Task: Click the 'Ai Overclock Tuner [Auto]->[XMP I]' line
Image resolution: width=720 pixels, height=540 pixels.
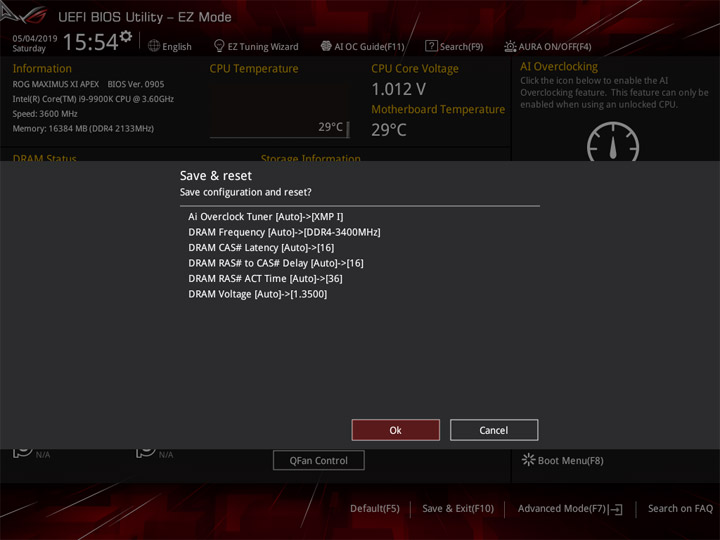Action: pyautogui.click(x=265, y=217)
